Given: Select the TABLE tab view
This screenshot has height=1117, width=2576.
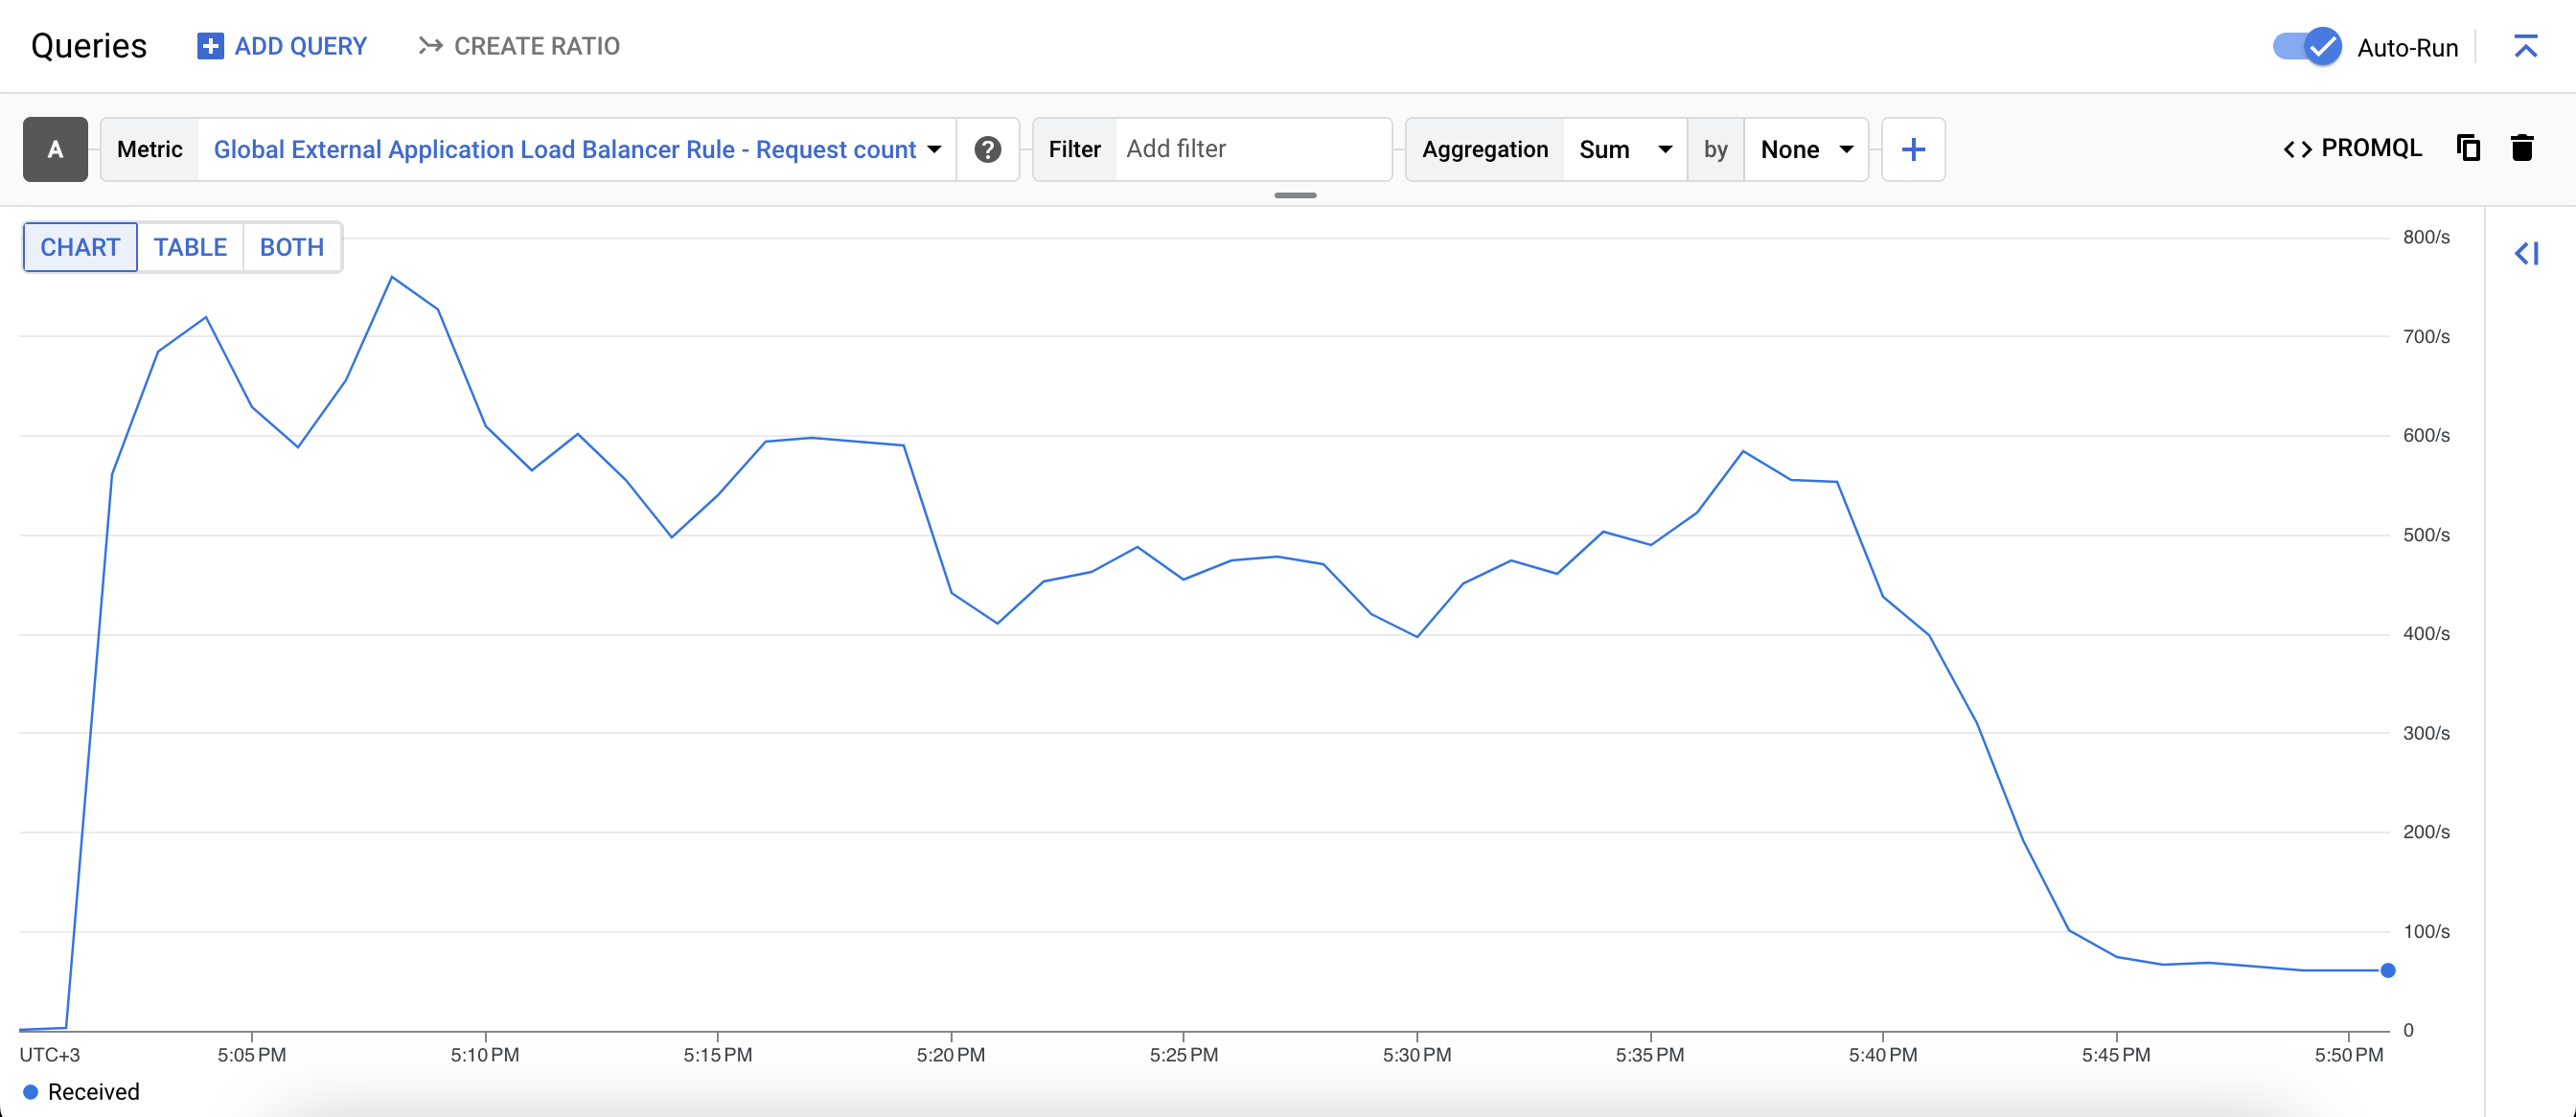Looking at the screenshot, I should [189, 246].
